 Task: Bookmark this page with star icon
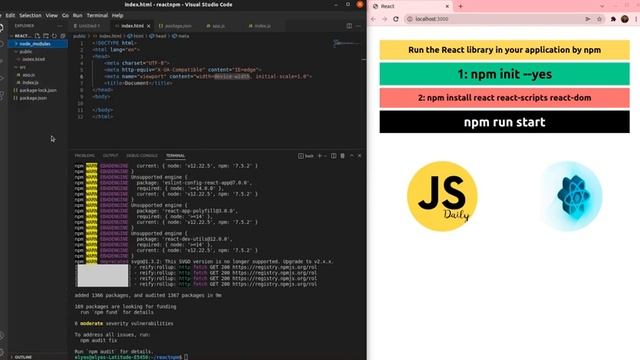(x=599, y=19)
